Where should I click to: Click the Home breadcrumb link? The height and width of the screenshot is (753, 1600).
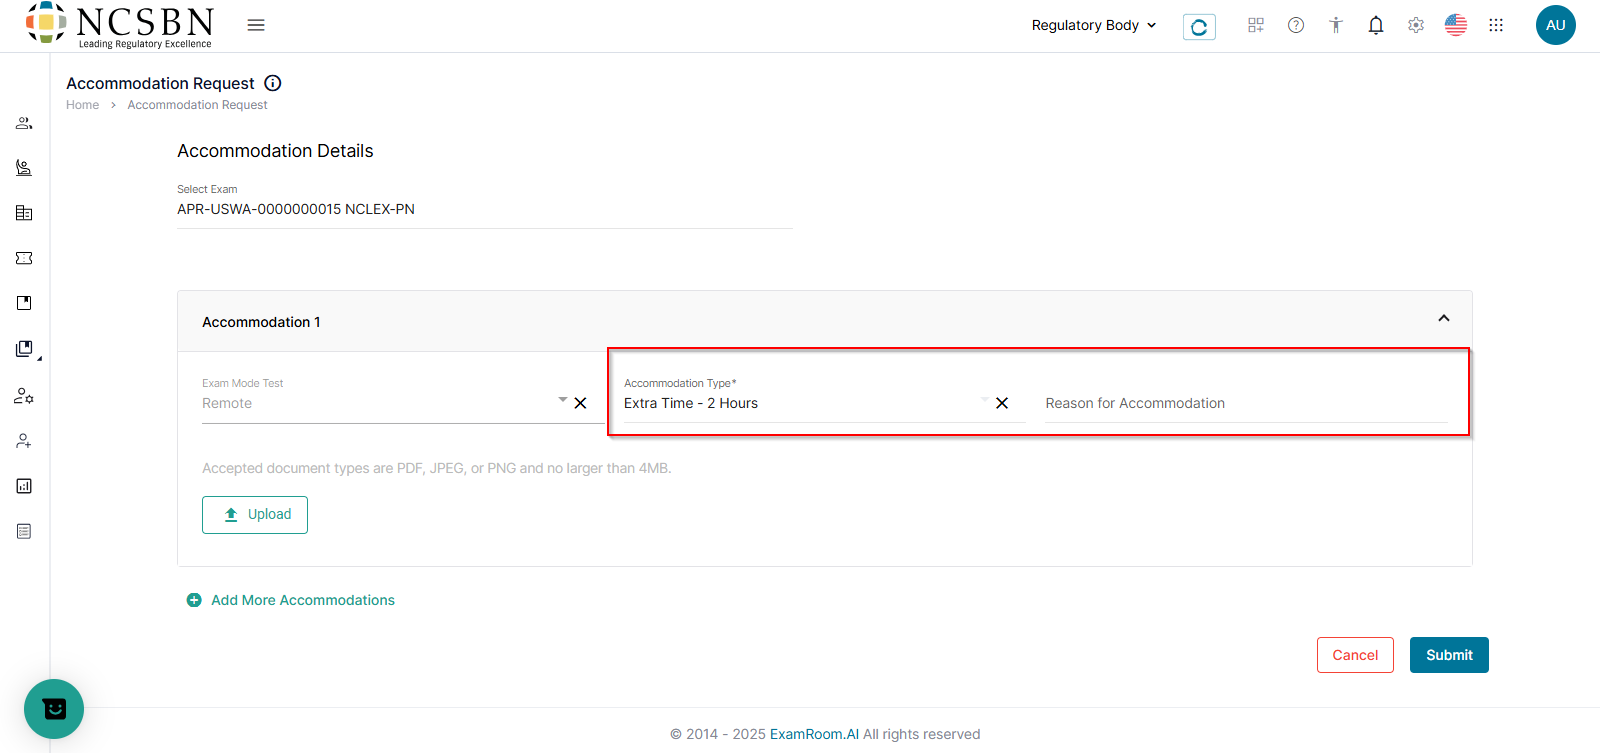pyautogui.click(x=82, y=105)
